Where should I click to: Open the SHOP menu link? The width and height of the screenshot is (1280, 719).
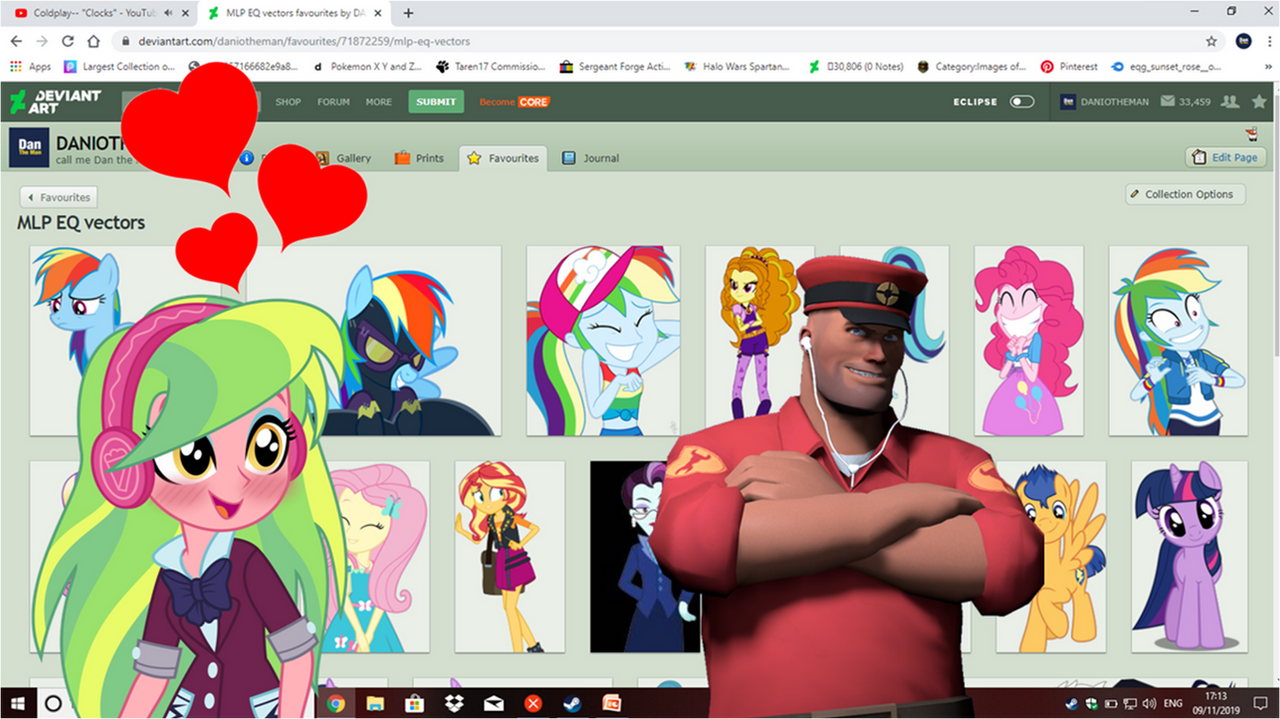288,102
